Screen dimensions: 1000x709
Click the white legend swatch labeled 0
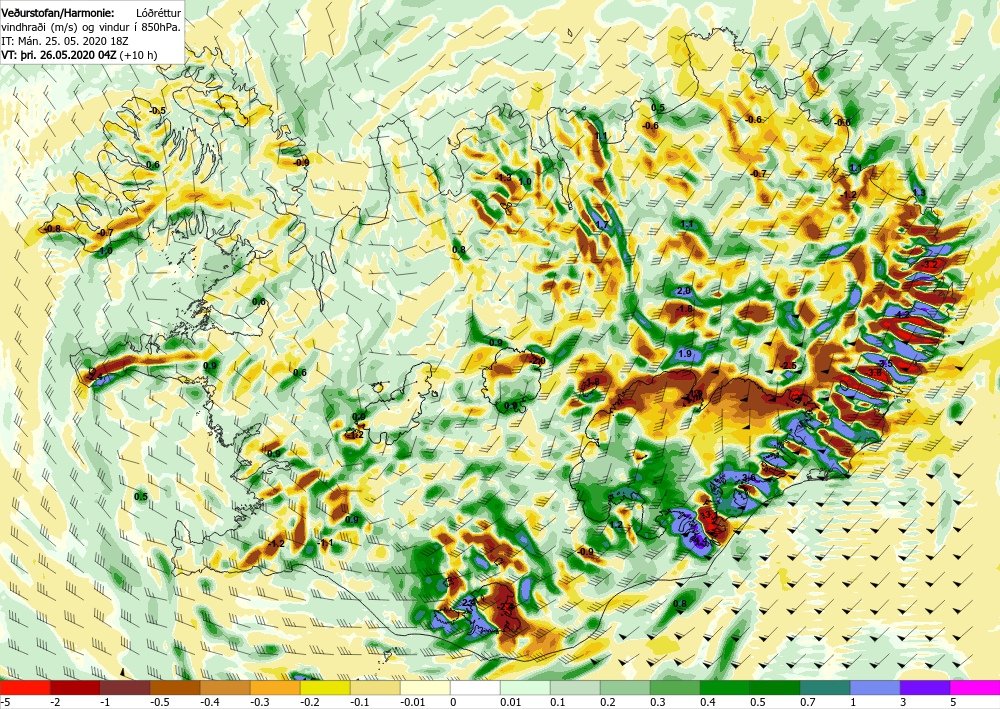(x=475, y=687)
